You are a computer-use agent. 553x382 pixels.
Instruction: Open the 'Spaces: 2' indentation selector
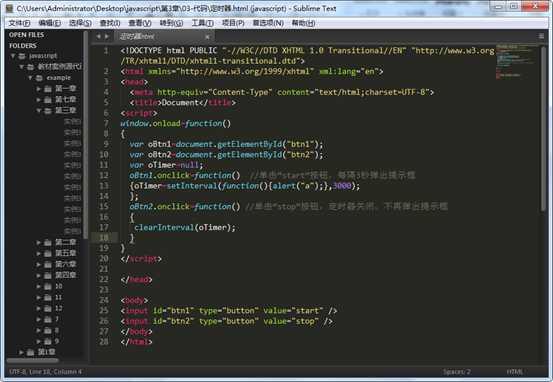[x=457, y=372]
